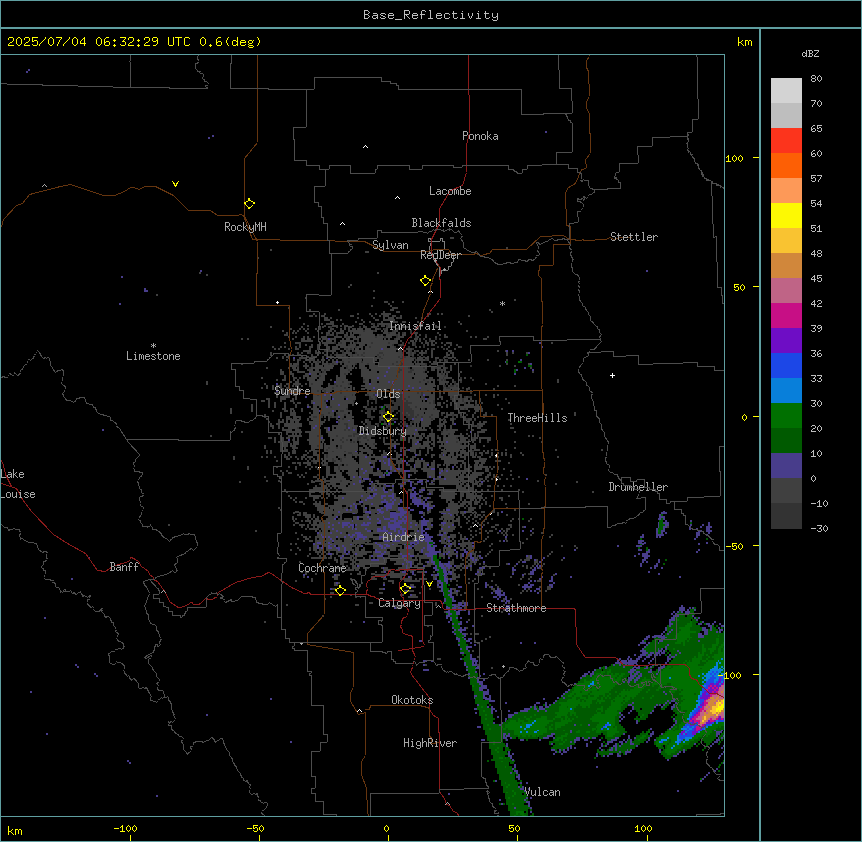The width and height of the screenshot is (862, 842).
Task: Select the bright yellow 54 dBZ legend swatch
Action: pyautogui.click(x=786, y=215)
